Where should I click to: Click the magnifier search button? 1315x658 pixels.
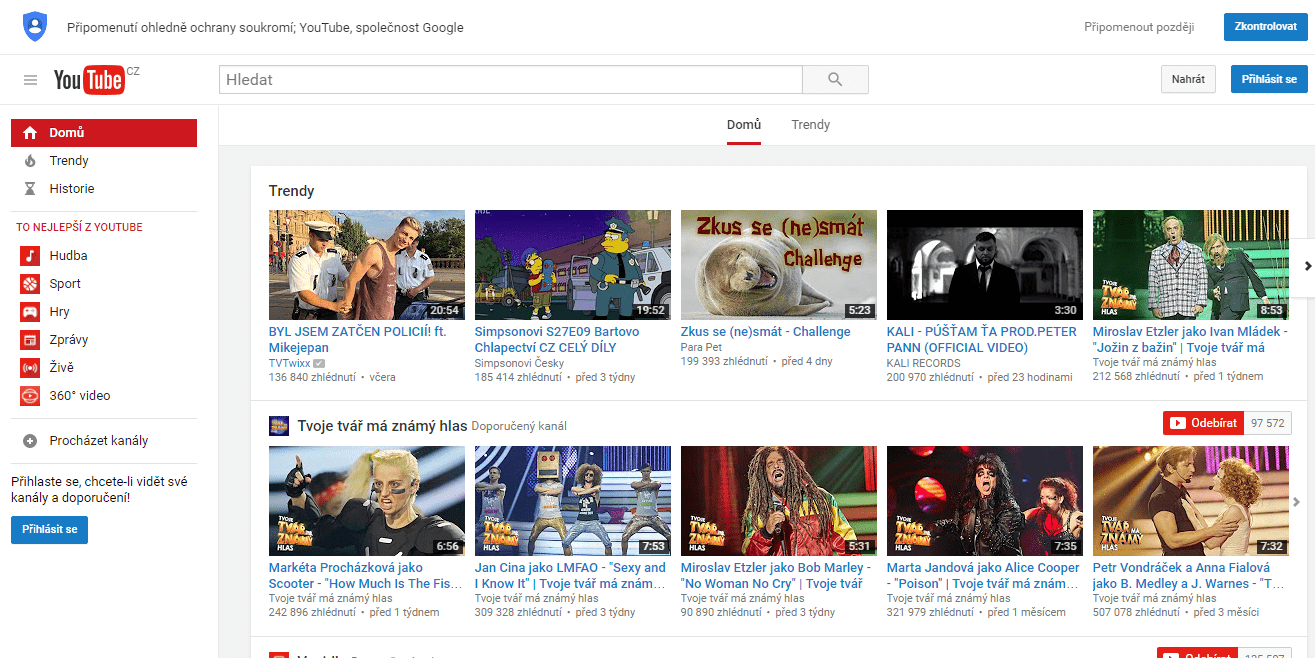pos(835,80)
